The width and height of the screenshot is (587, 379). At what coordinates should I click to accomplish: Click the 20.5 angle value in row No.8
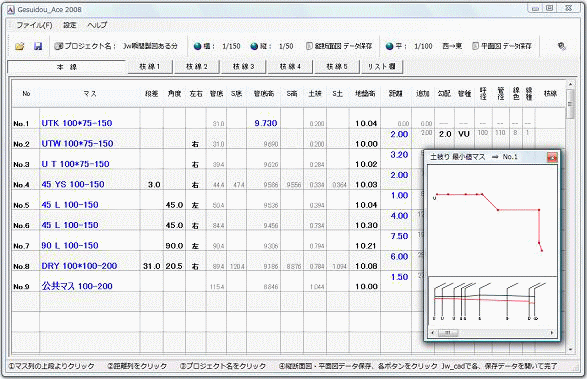(x=174, y=266)
